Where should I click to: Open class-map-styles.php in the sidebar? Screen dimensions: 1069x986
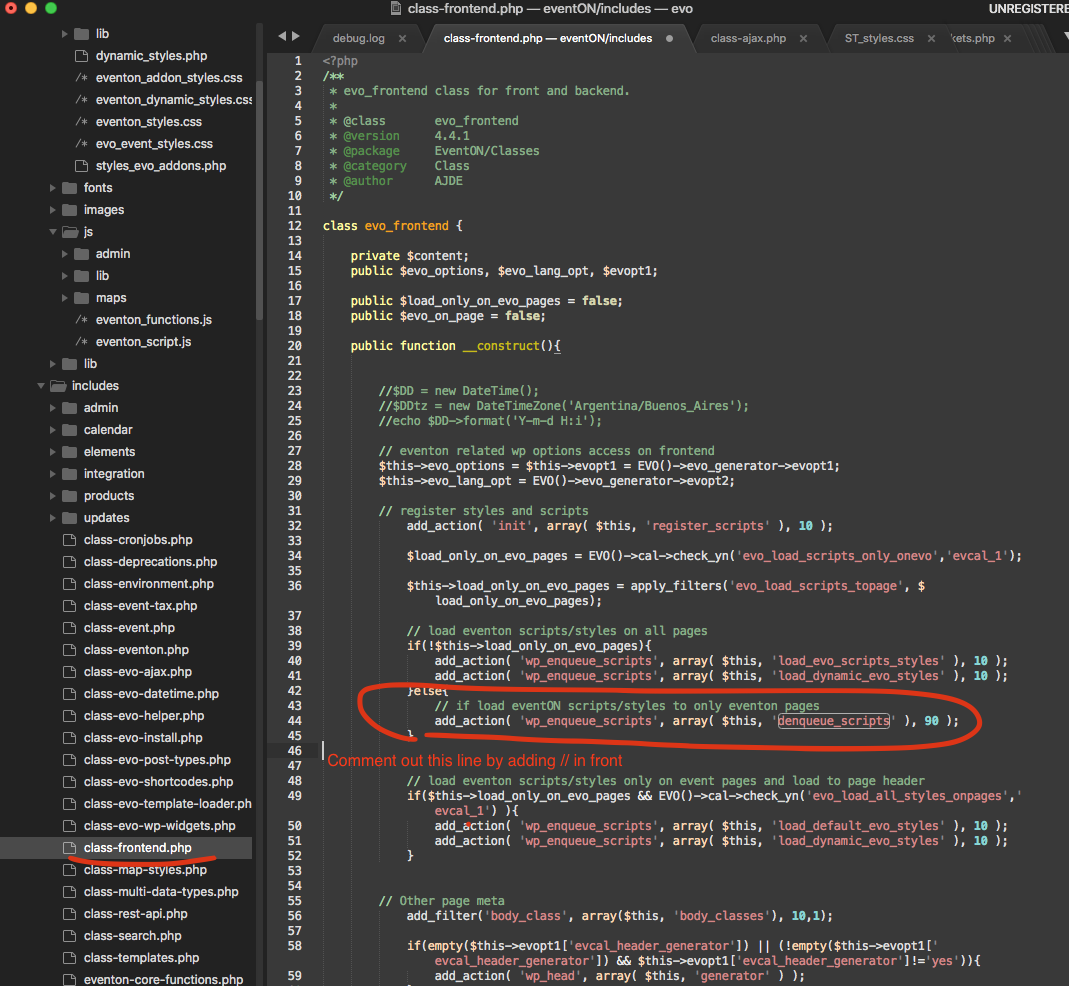pyautogui.click(x=145, y=870)
